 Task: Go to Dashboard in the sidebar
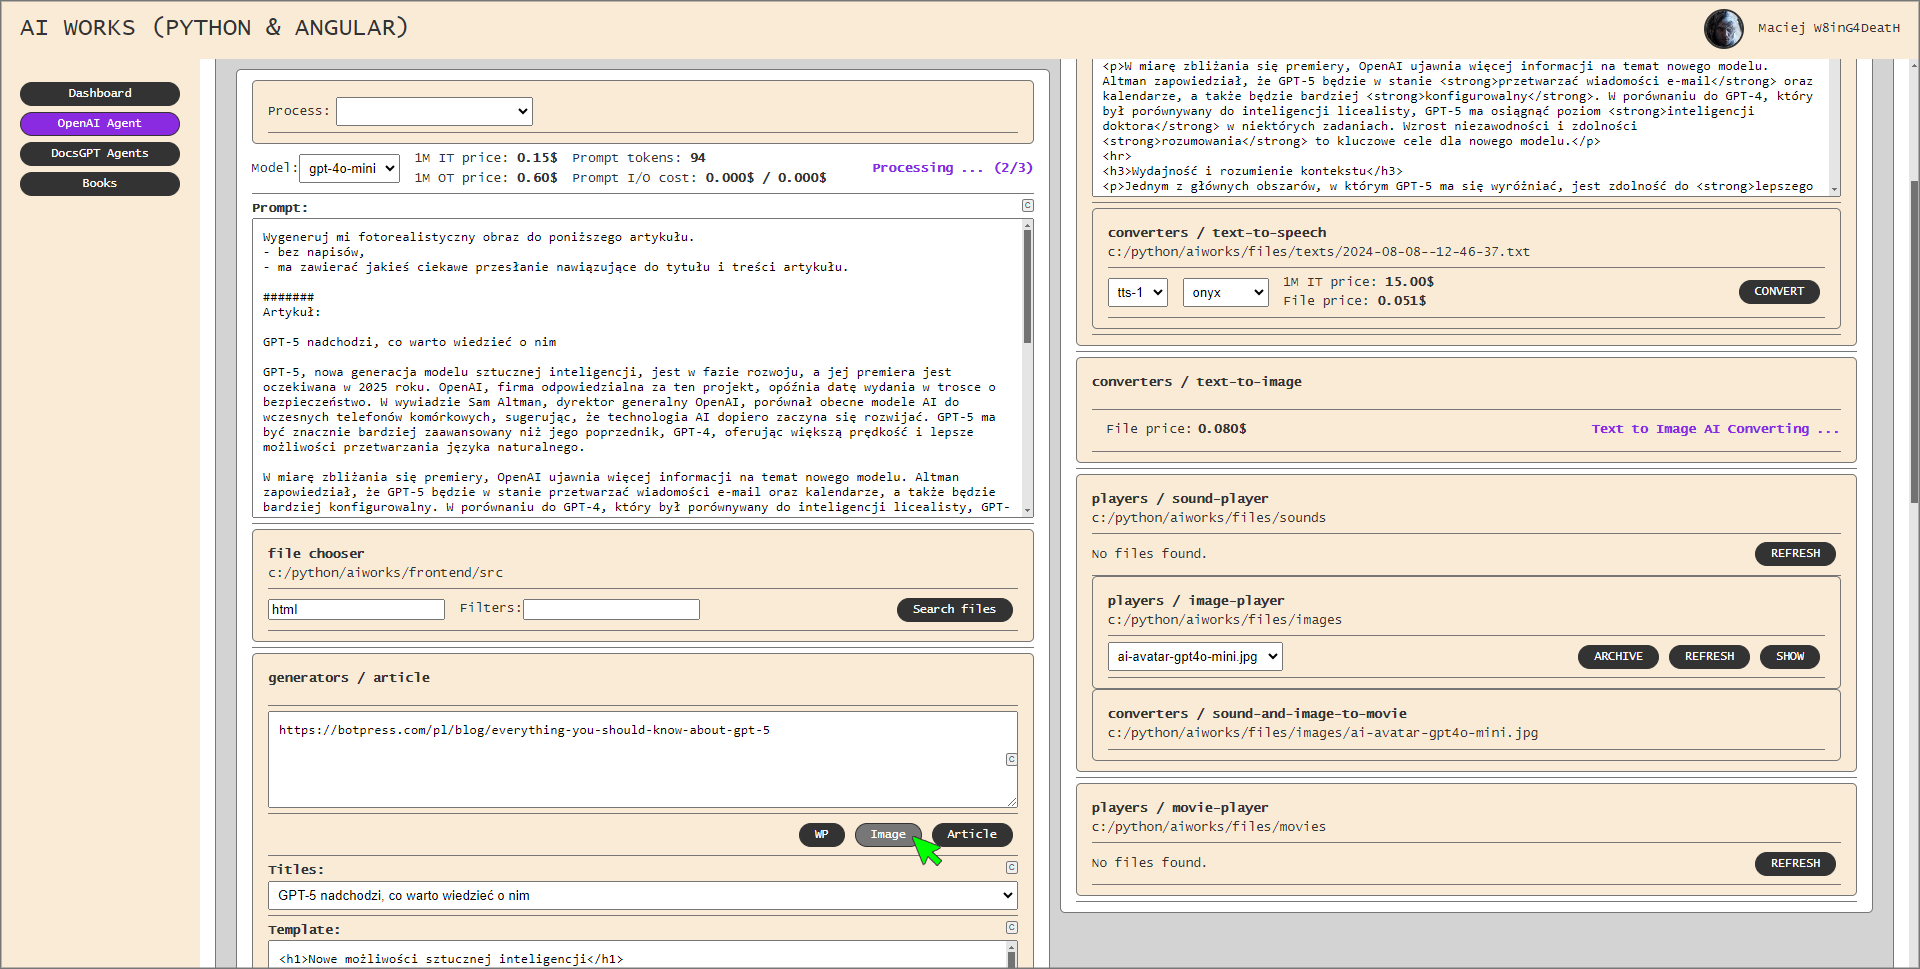pyautogui.click(x=100, y=94)
